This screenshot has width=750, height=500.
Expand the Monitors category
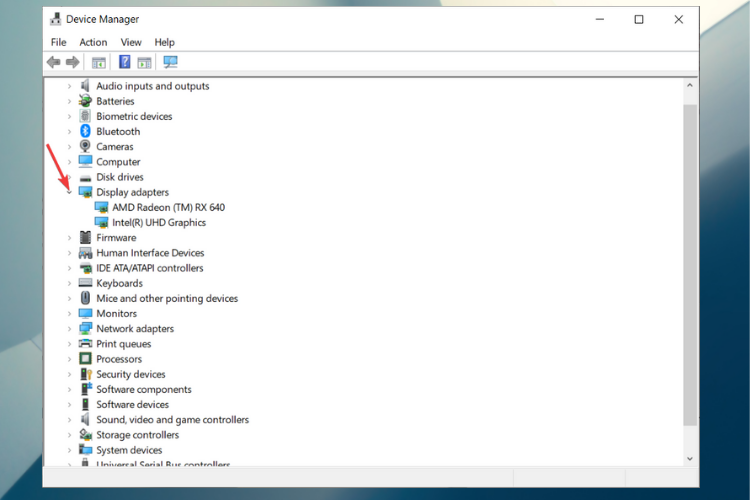(69, 314)
